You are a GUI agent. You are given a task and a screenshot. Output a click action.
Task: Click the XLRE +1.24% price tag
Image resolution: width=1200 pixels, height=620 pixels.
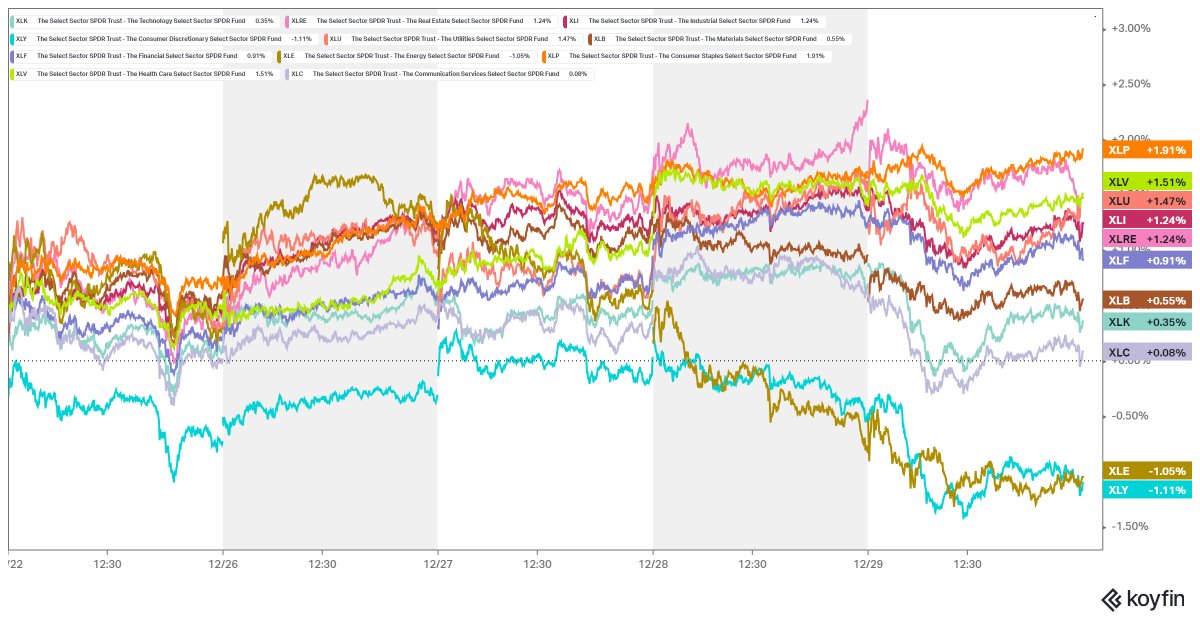pos(1149,239)
